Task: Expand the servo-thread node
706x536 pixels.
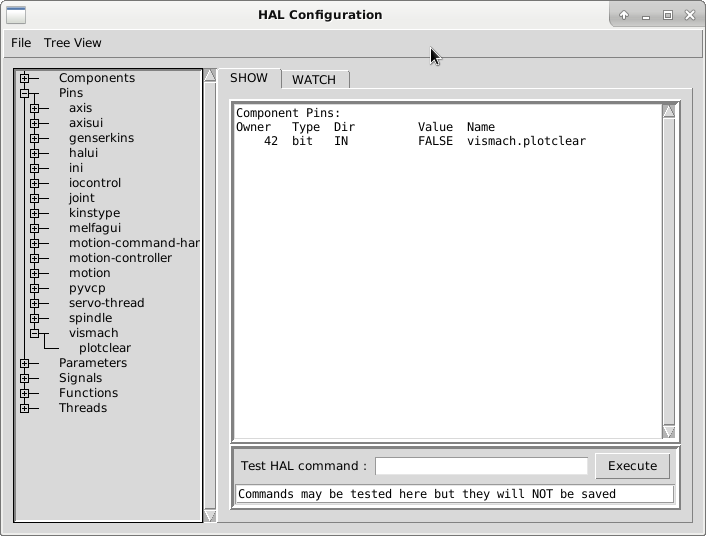Action: [x=35, y=303]
